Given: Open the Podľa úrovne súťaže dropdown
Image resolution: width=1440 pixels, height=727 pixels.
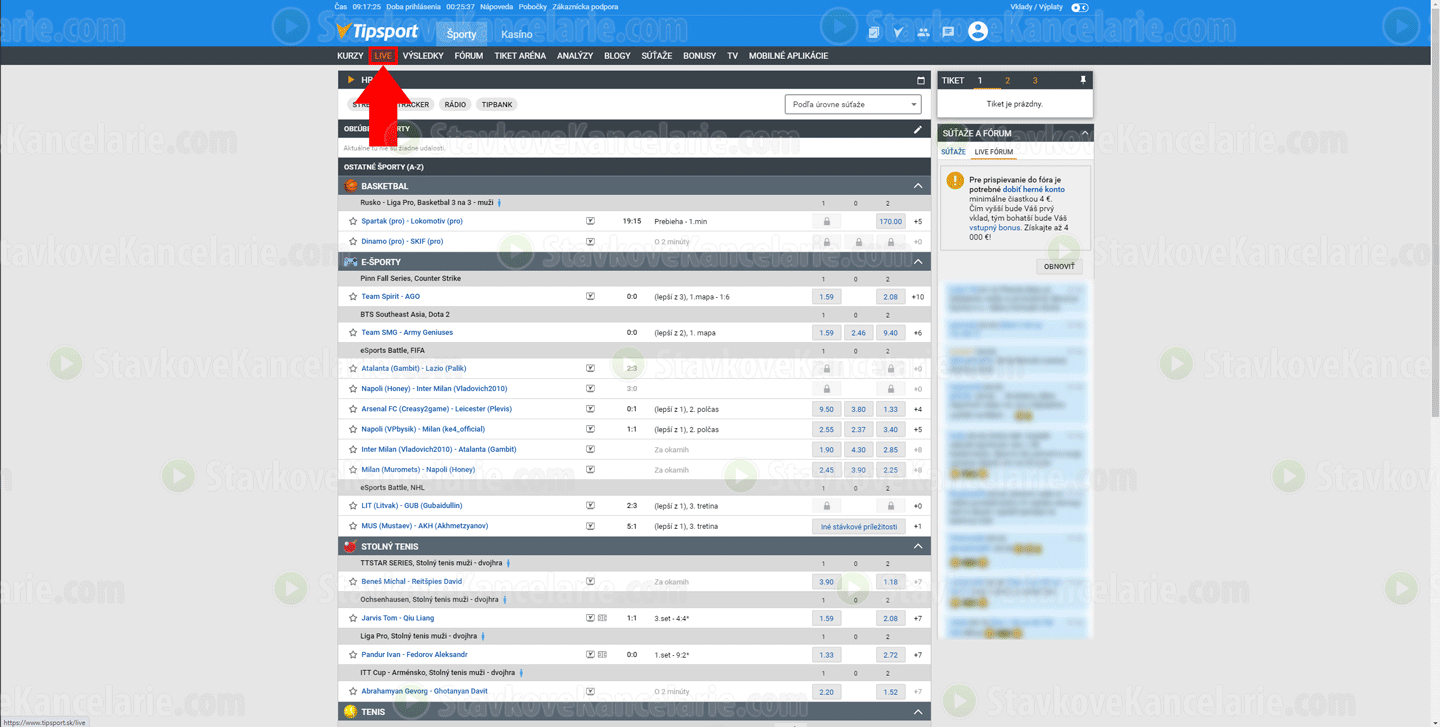Looking at the screenshot, I should (x=852, y=104).
